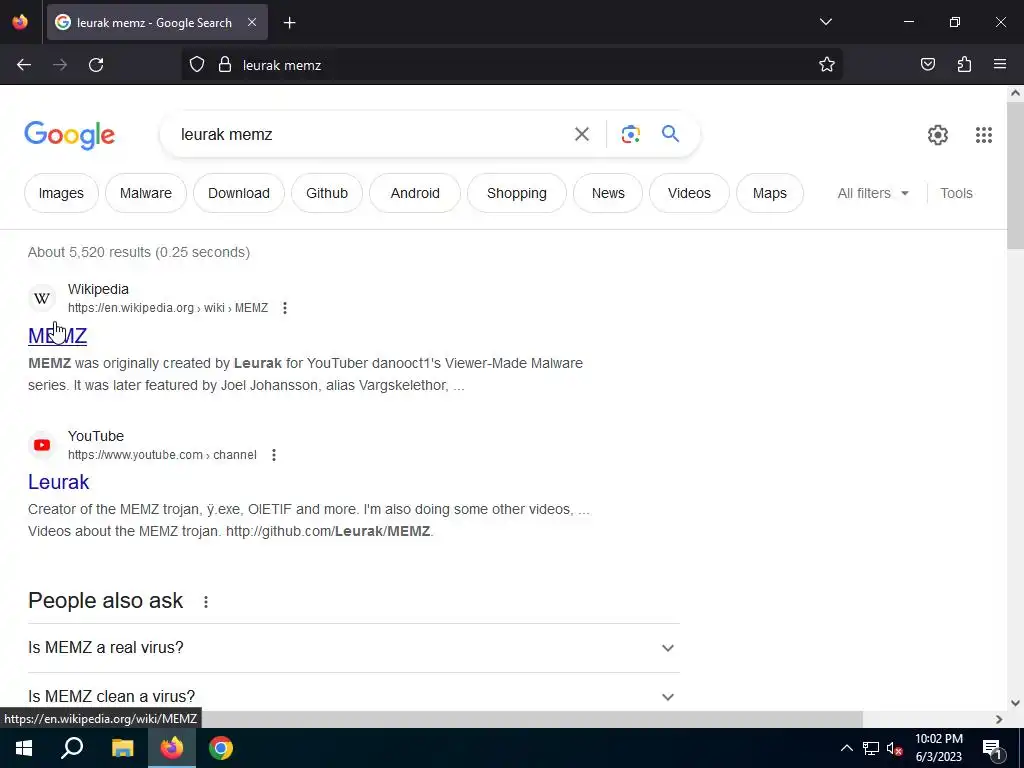Click the youtube.com channel URL
Viewport: 1024px width, 768px height.
click(162, 455)
